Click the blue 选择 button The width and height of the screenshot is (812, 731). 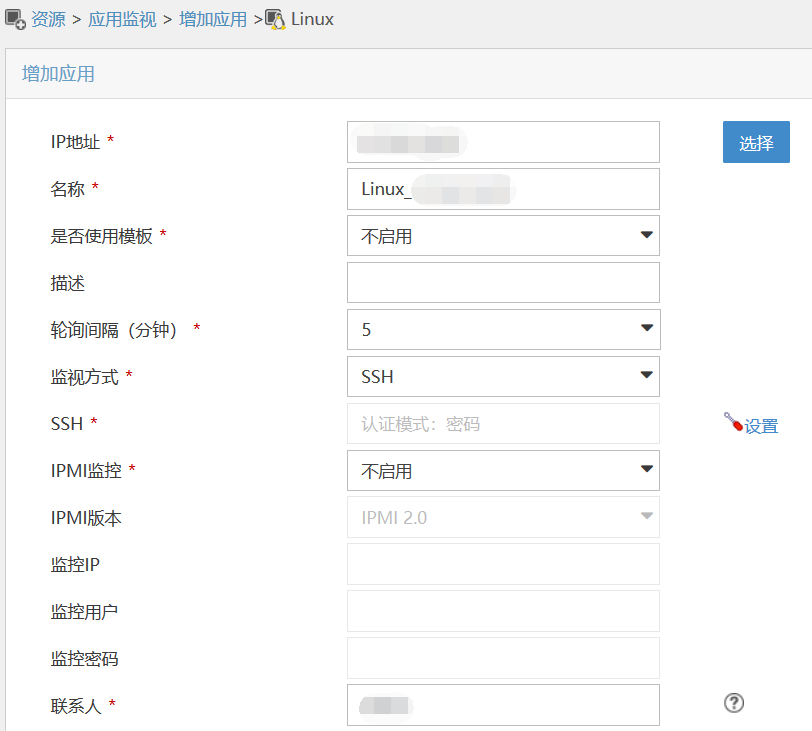(x=756, y=142)
